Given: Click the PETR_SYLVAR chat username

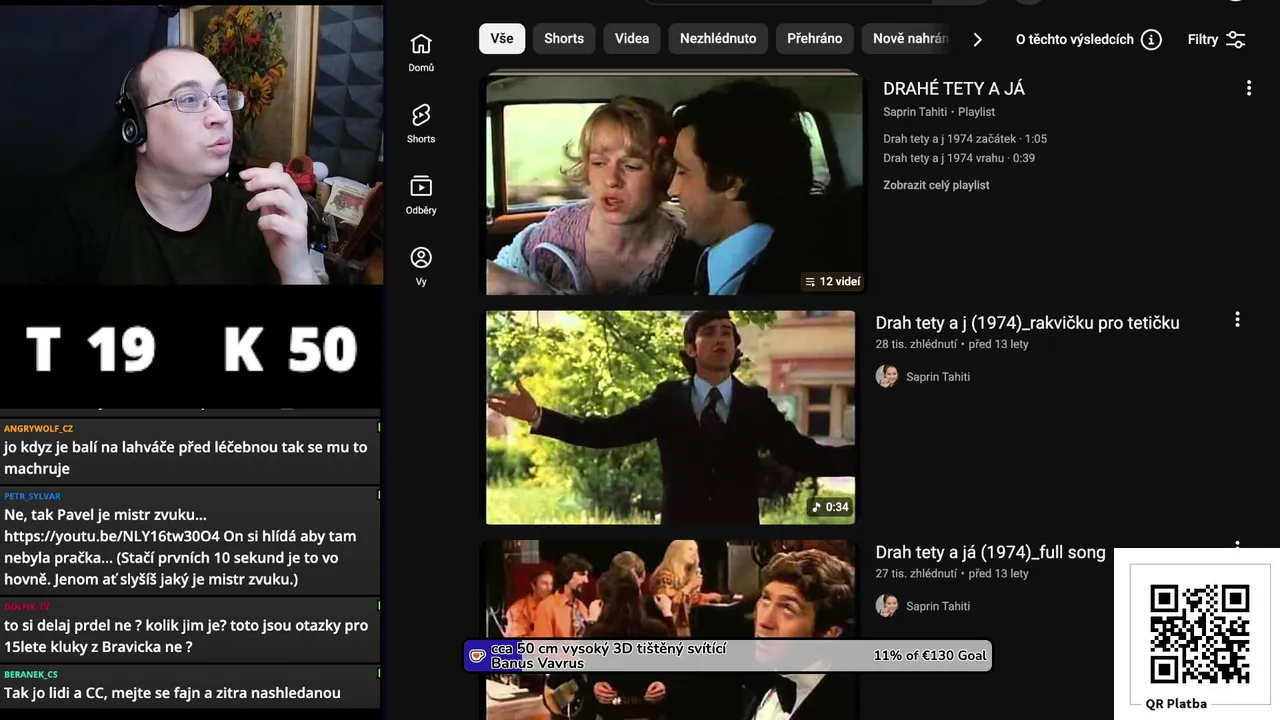Looking at the screenshot, I should click(32, 496).
